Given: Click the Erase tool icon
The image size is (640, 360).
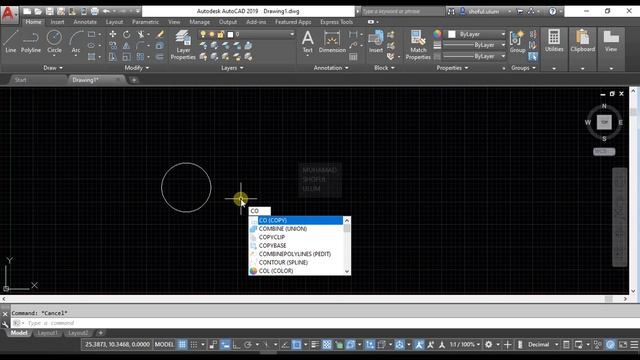Looking at the screenshot, I should coord(160,34).
